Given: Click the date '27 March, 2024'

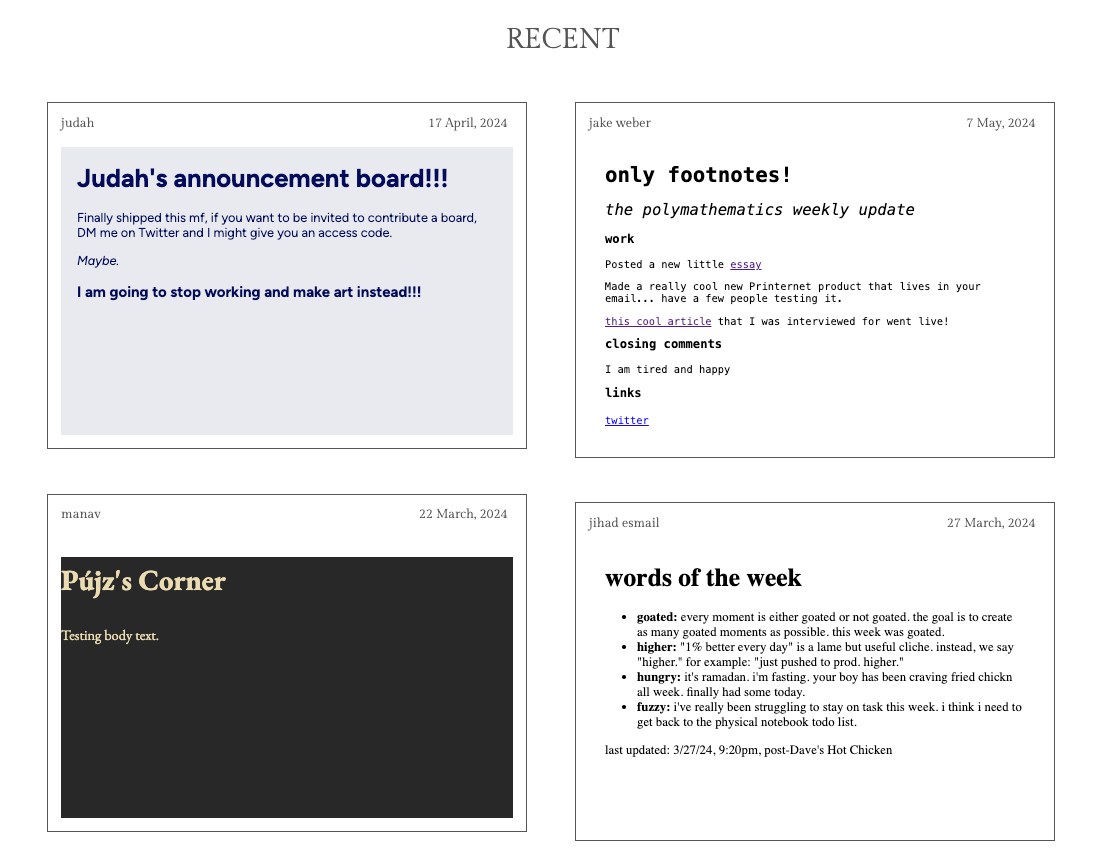Looking at the screenshot, I should (x=990, y=523).
